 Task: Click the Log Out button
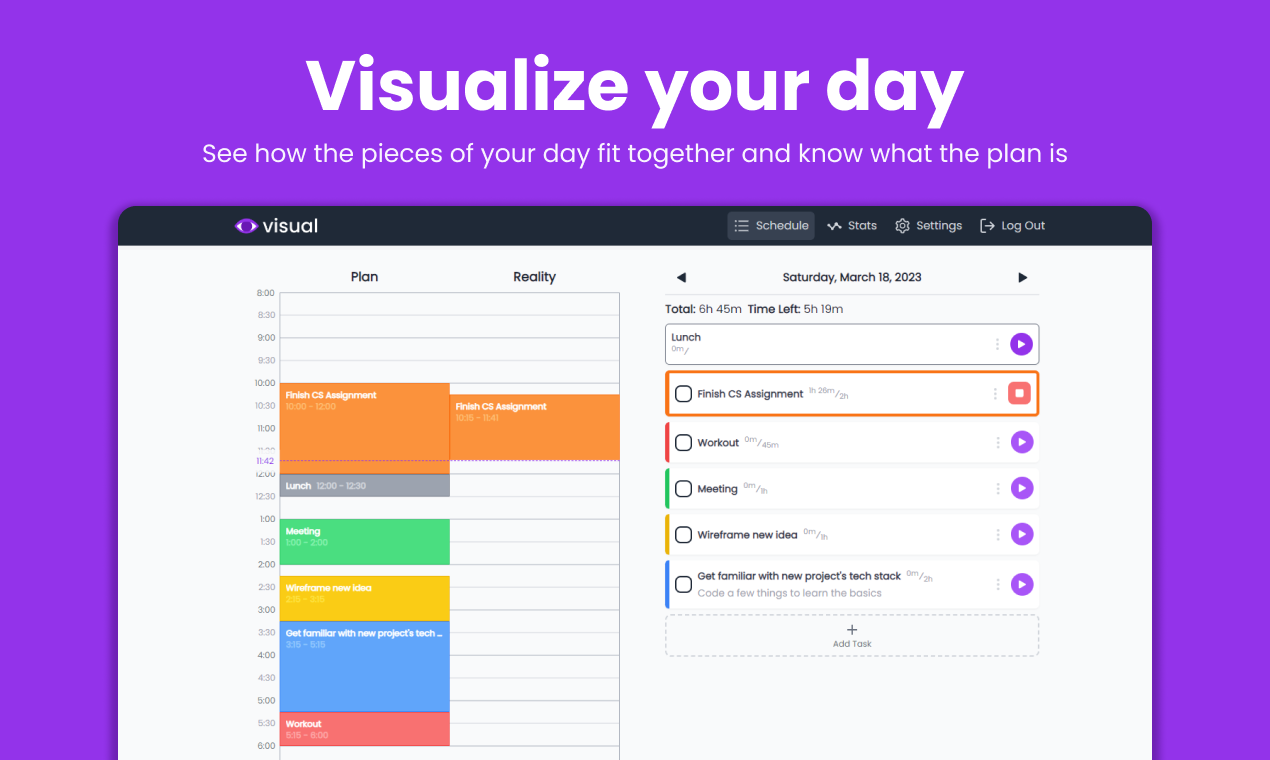1012,226
